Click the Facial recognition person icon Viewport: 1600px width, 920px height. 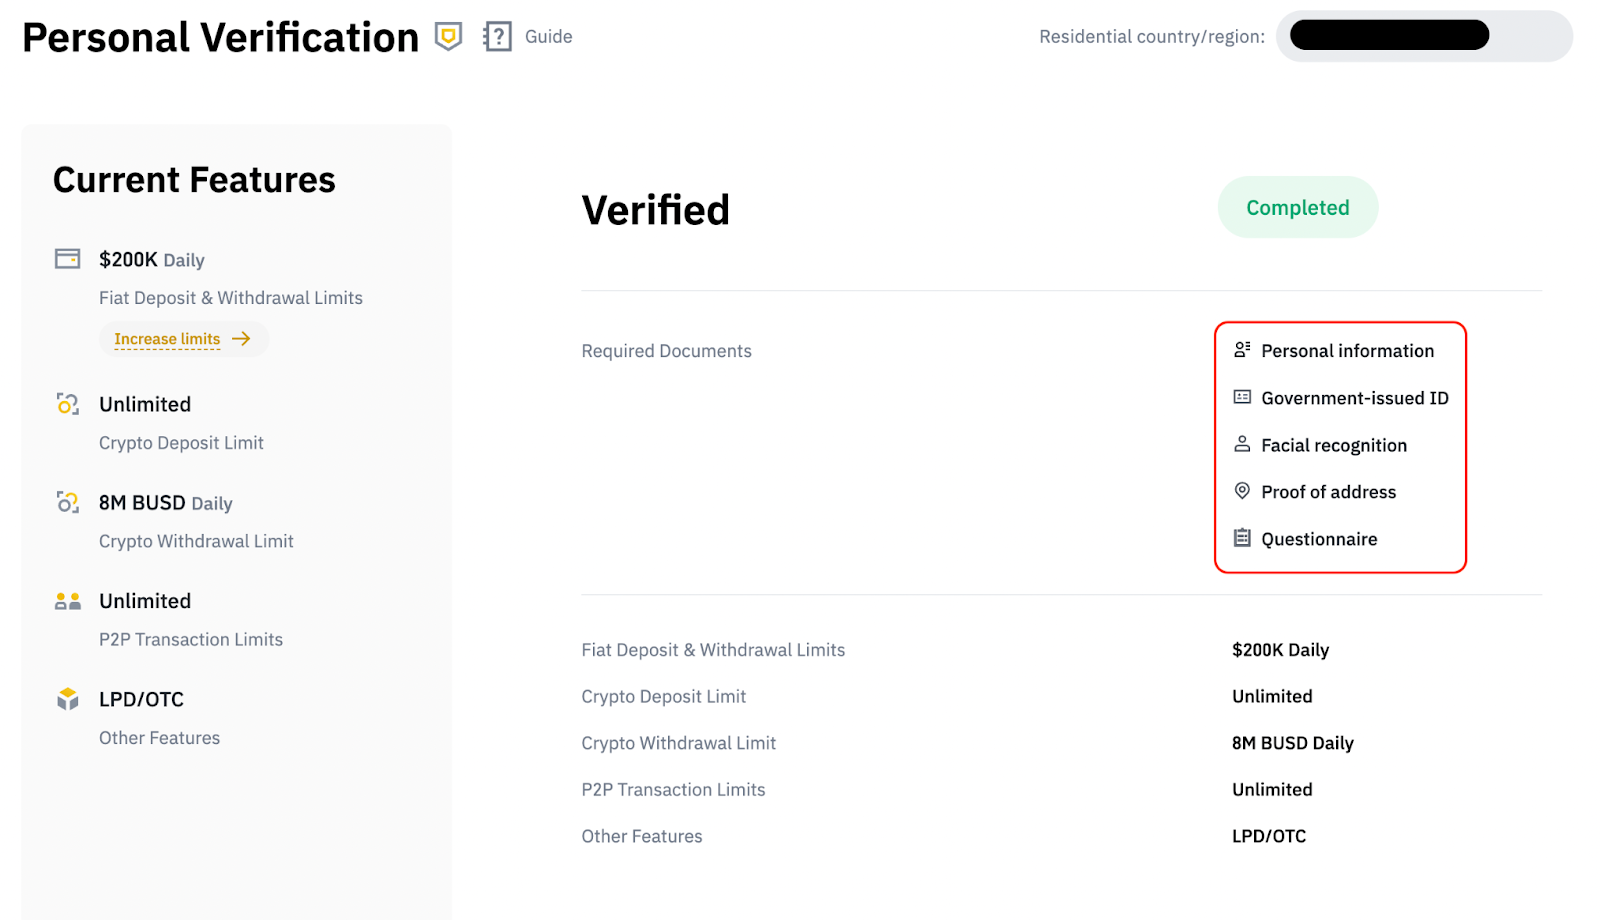(1241, 443)
